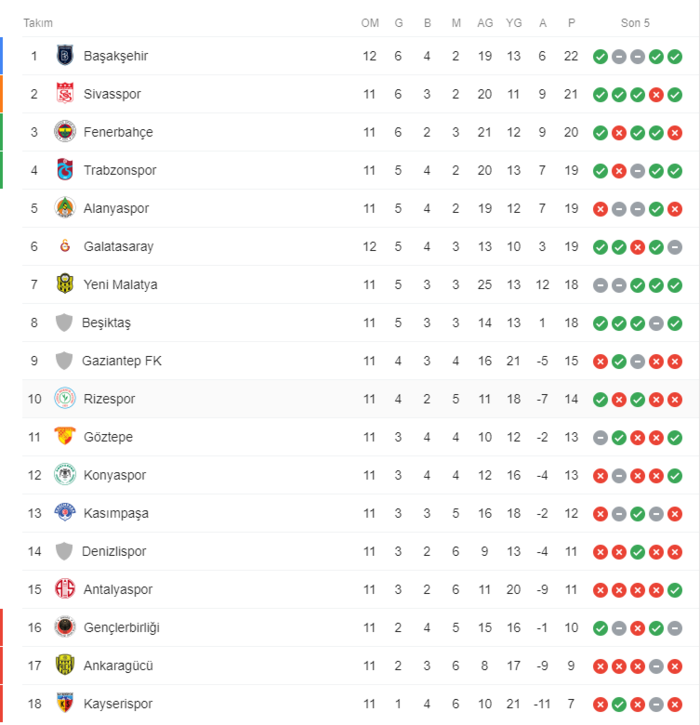Click the Galatasaray club crest
Viewport: 700px width, 725px height.
[65, 246]
